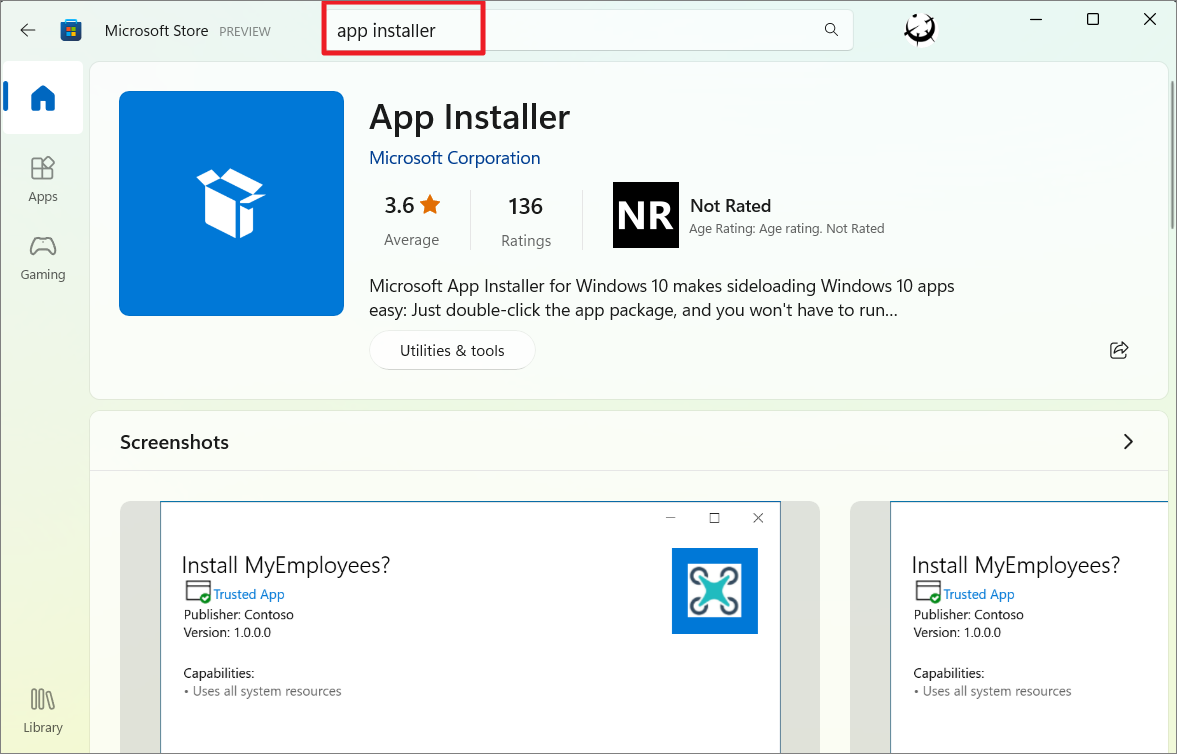Screen dimensions: 1177x754
Task: Switch to Gaming section
Action: pos(43,258)
